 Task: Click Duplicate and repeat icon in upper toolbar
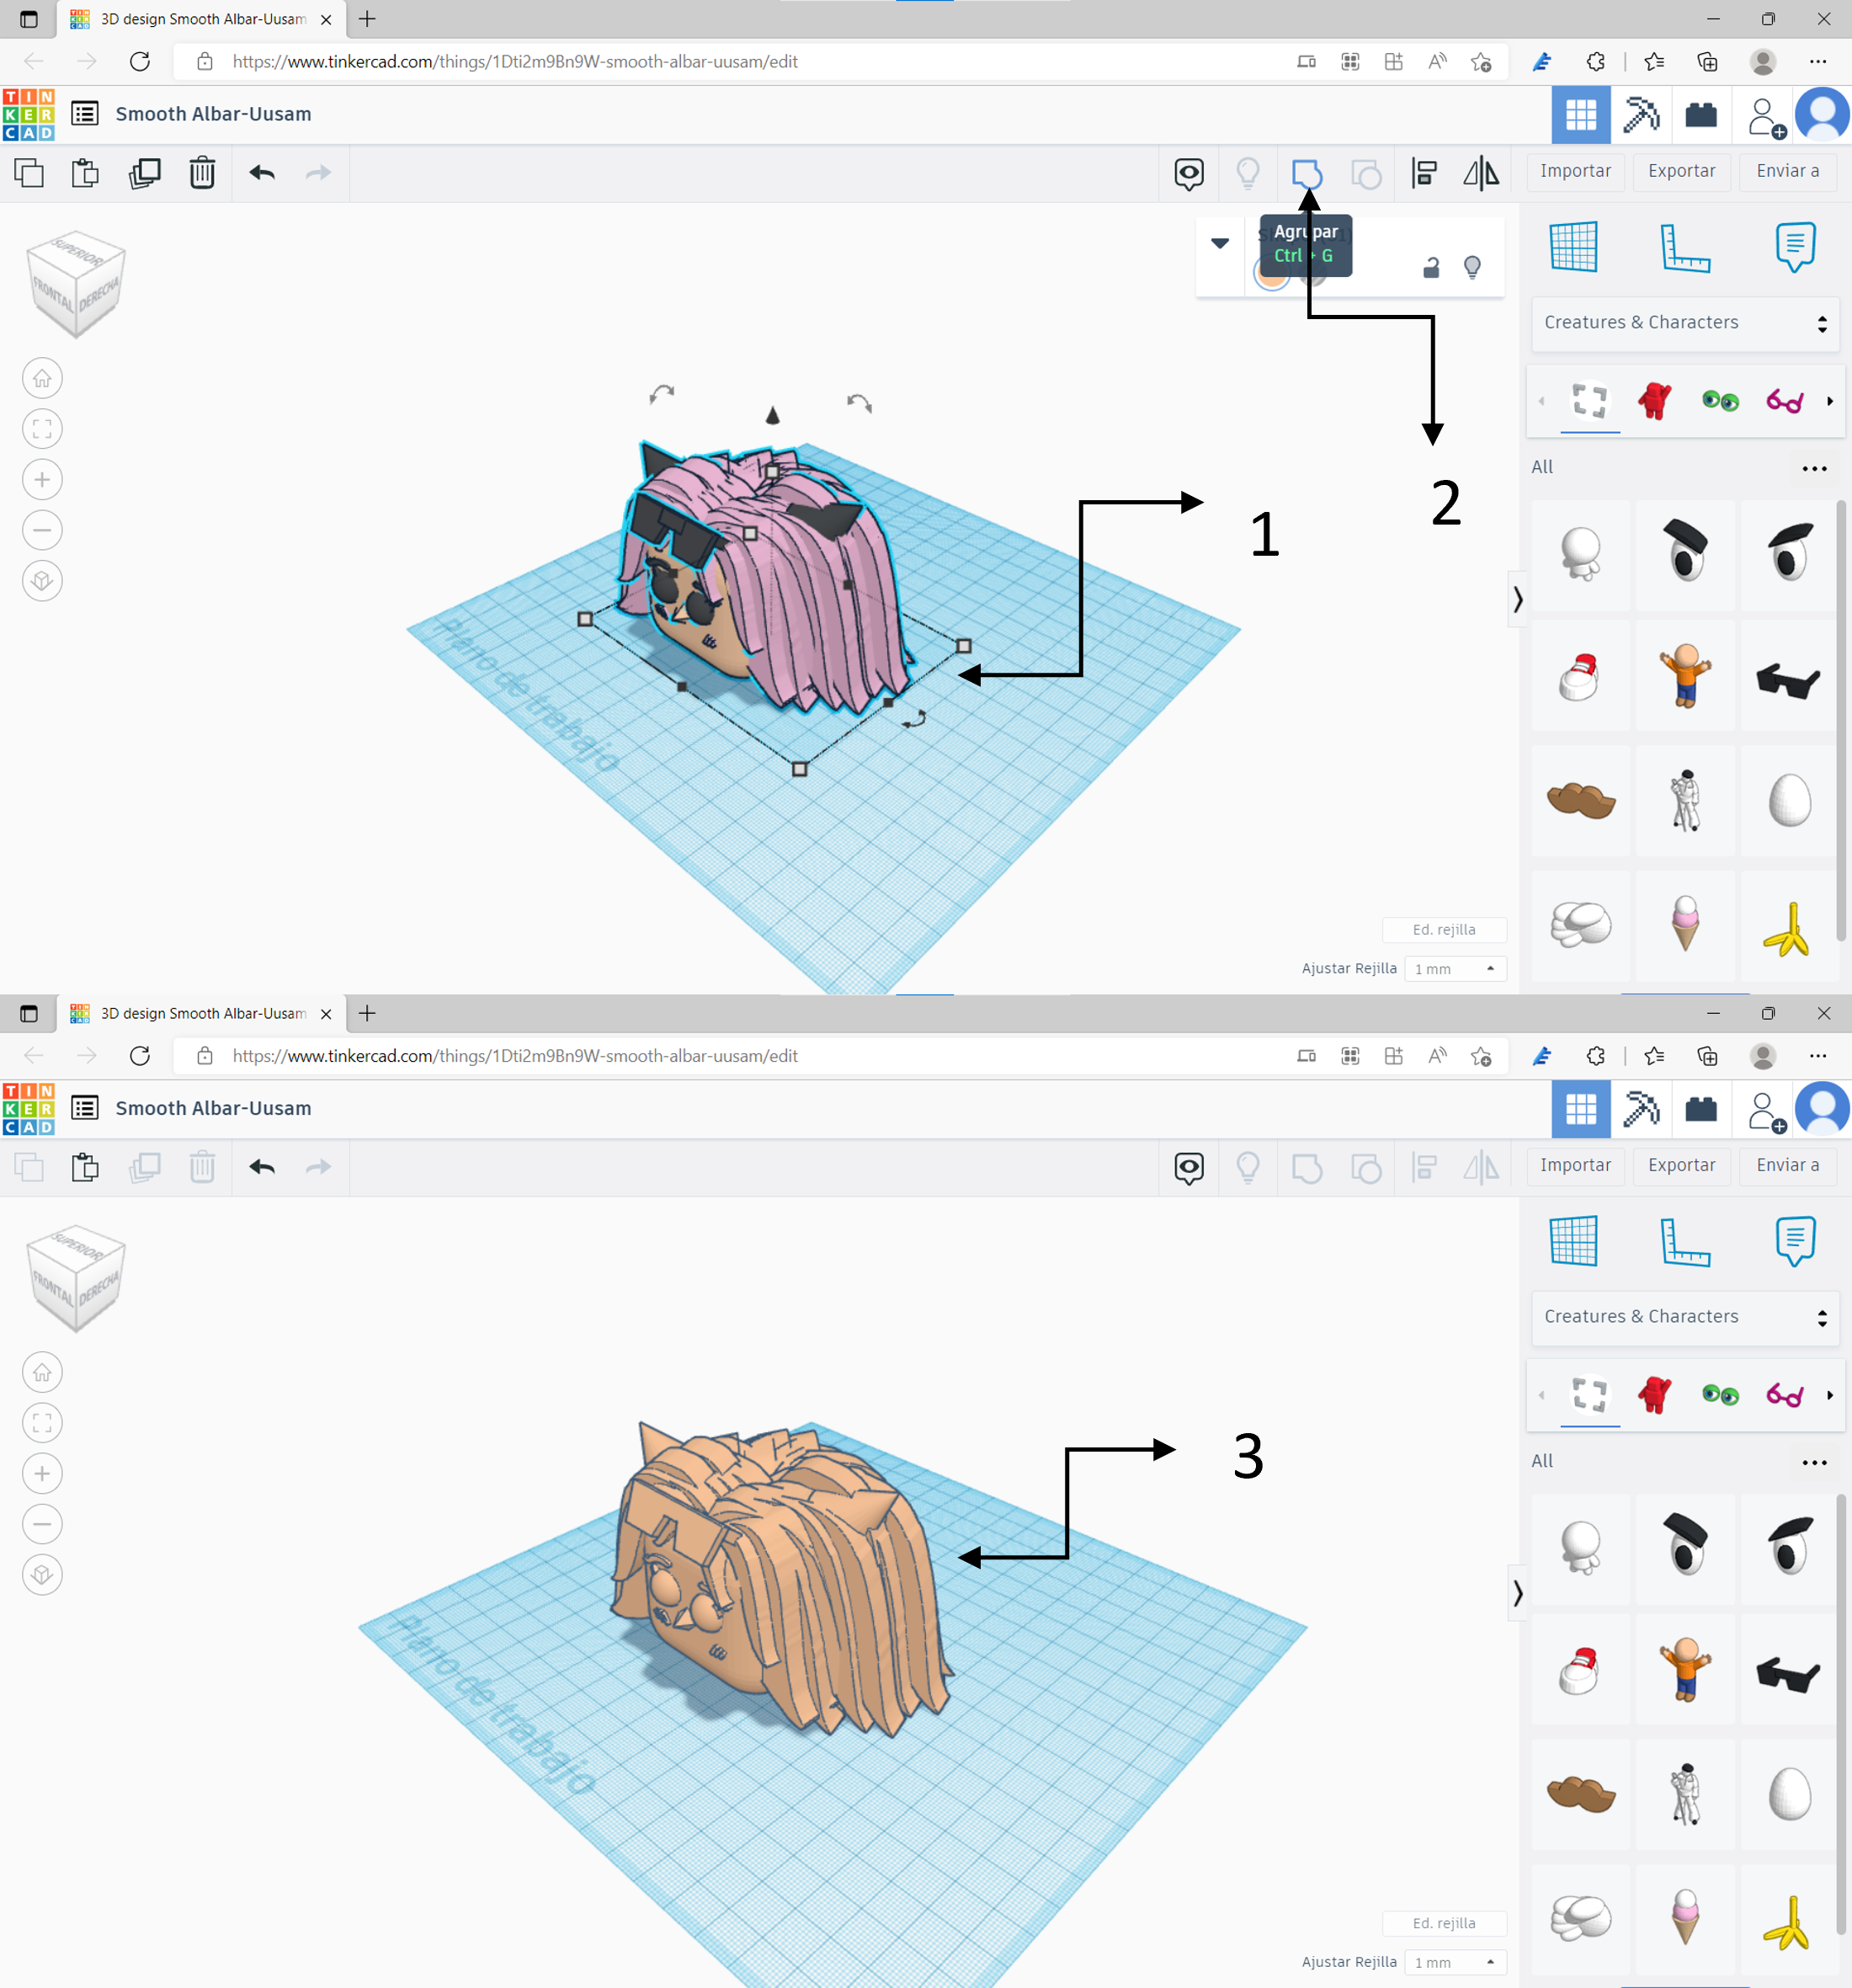coord(145,173)
